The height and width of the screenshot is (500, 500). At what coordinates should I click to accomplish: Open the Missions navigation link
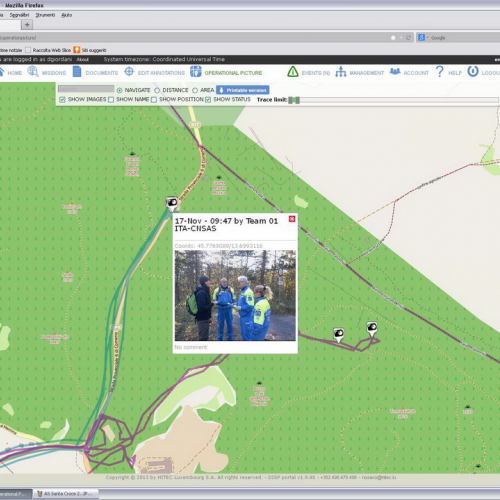[54, 73]
